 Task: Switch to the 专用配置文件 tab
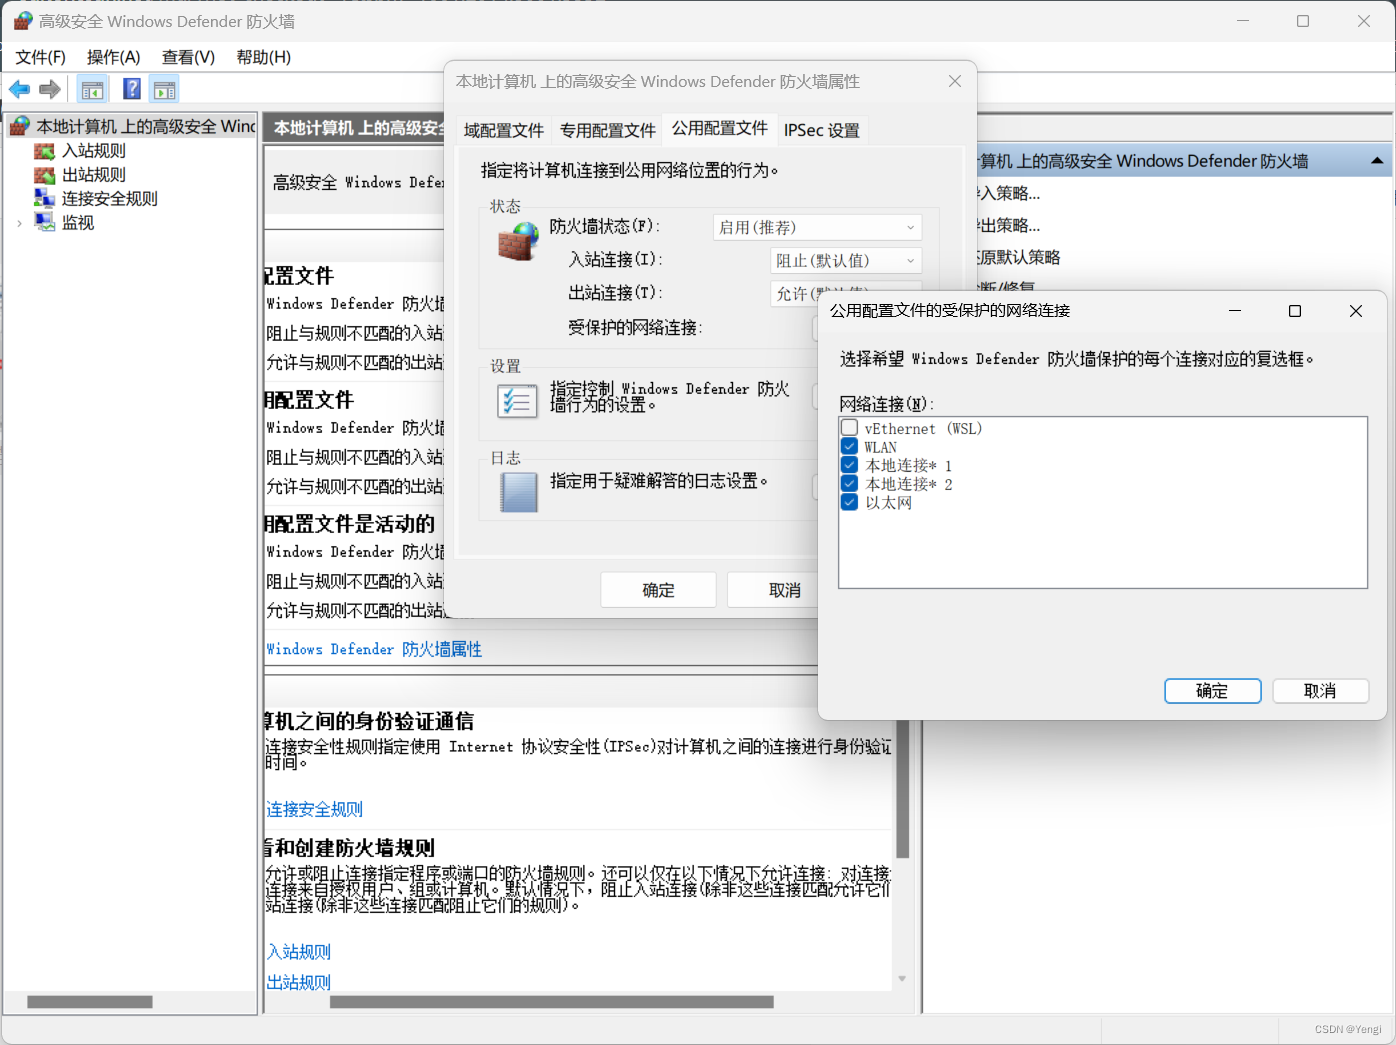(608, 130)
